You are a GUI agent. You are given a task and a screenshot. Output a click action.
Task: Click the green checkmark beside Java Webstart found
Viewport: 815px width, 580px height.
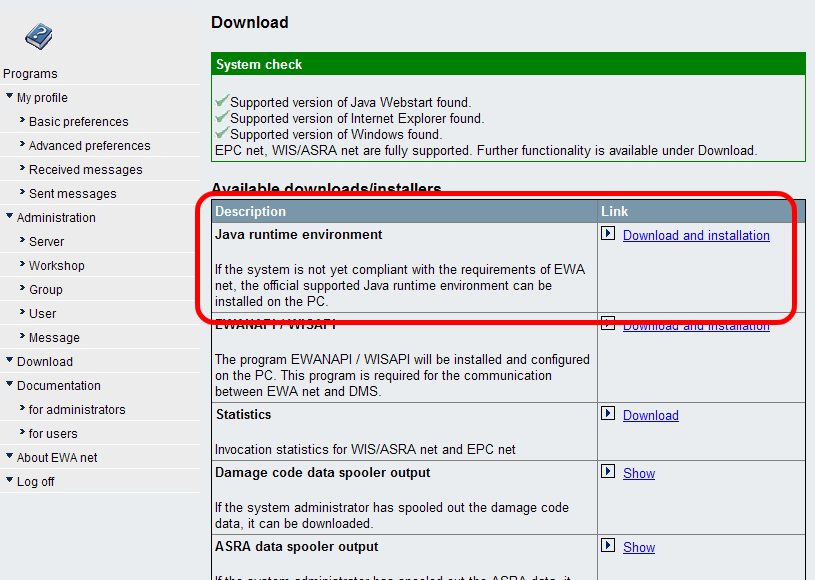coord(222,100)
